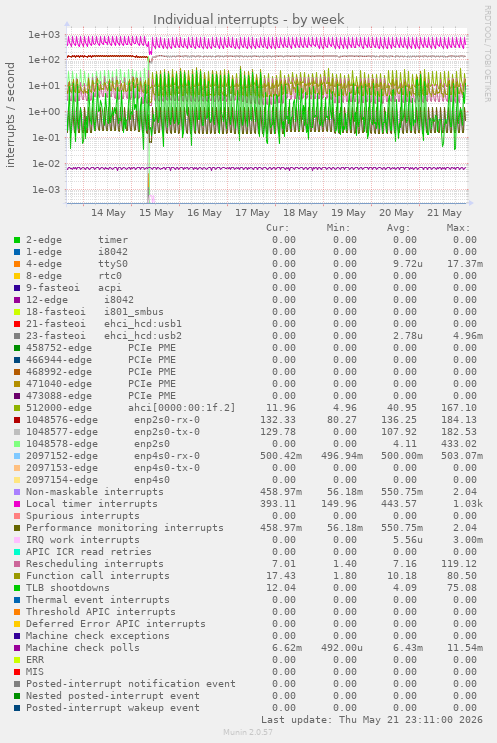Click the olive Function call interrupts swatch
The height and width of the screenshot is (743, 497).
17,576
